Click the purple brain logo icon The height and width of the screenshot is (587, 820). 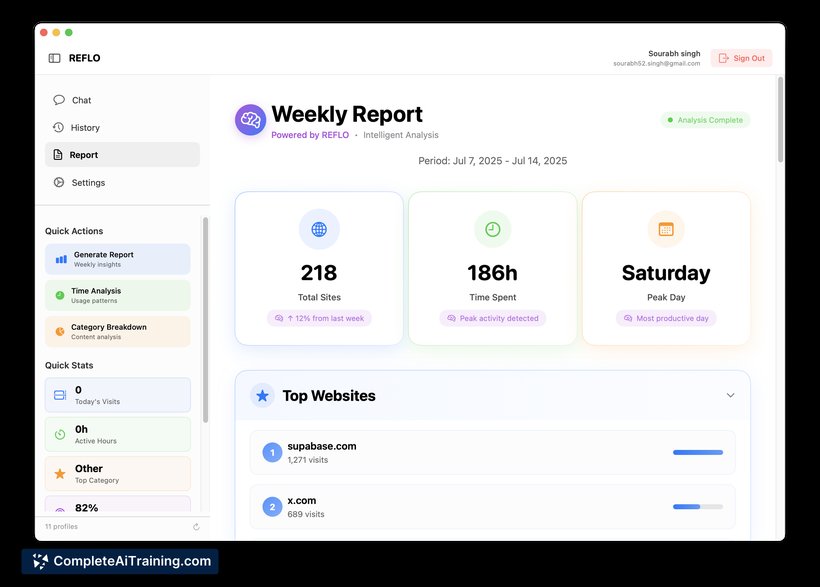[x=250, y=120]
